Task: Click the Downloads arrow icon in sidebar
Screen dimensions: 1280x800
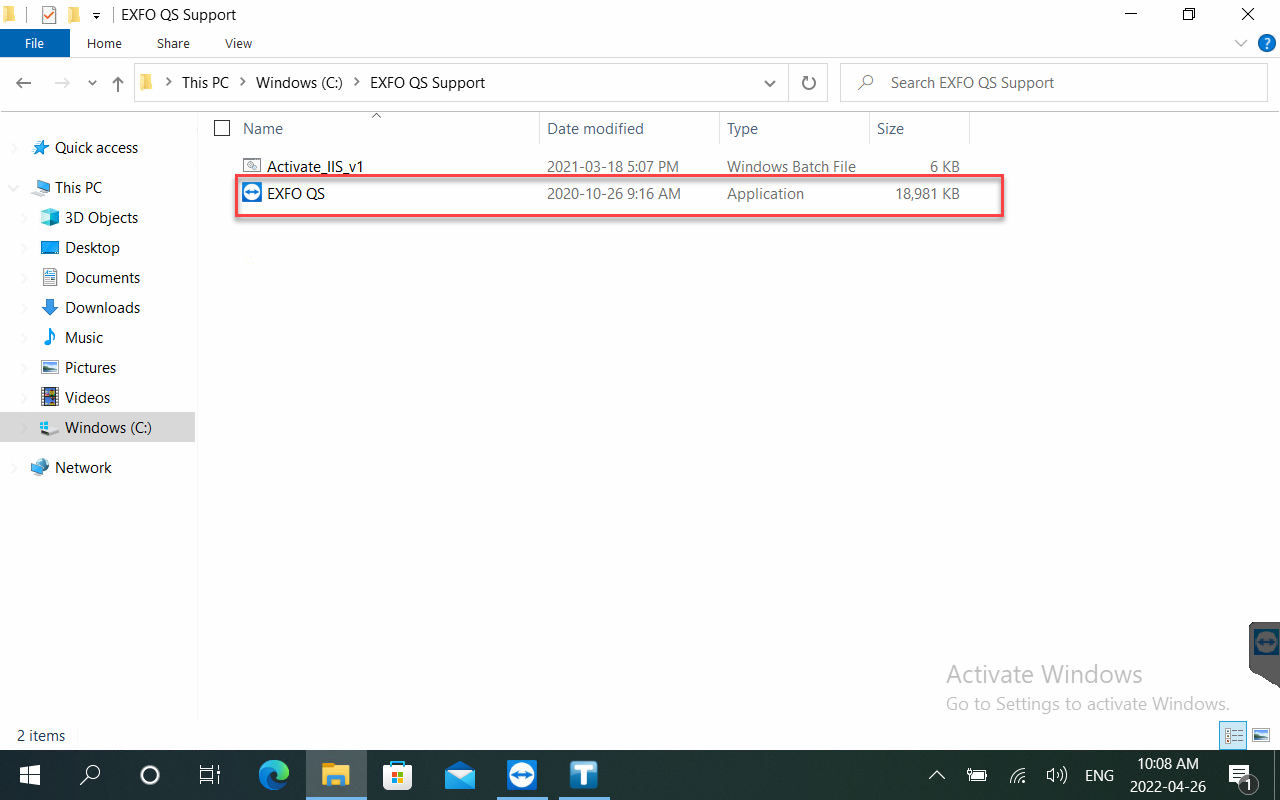Action: click(49, 307)
